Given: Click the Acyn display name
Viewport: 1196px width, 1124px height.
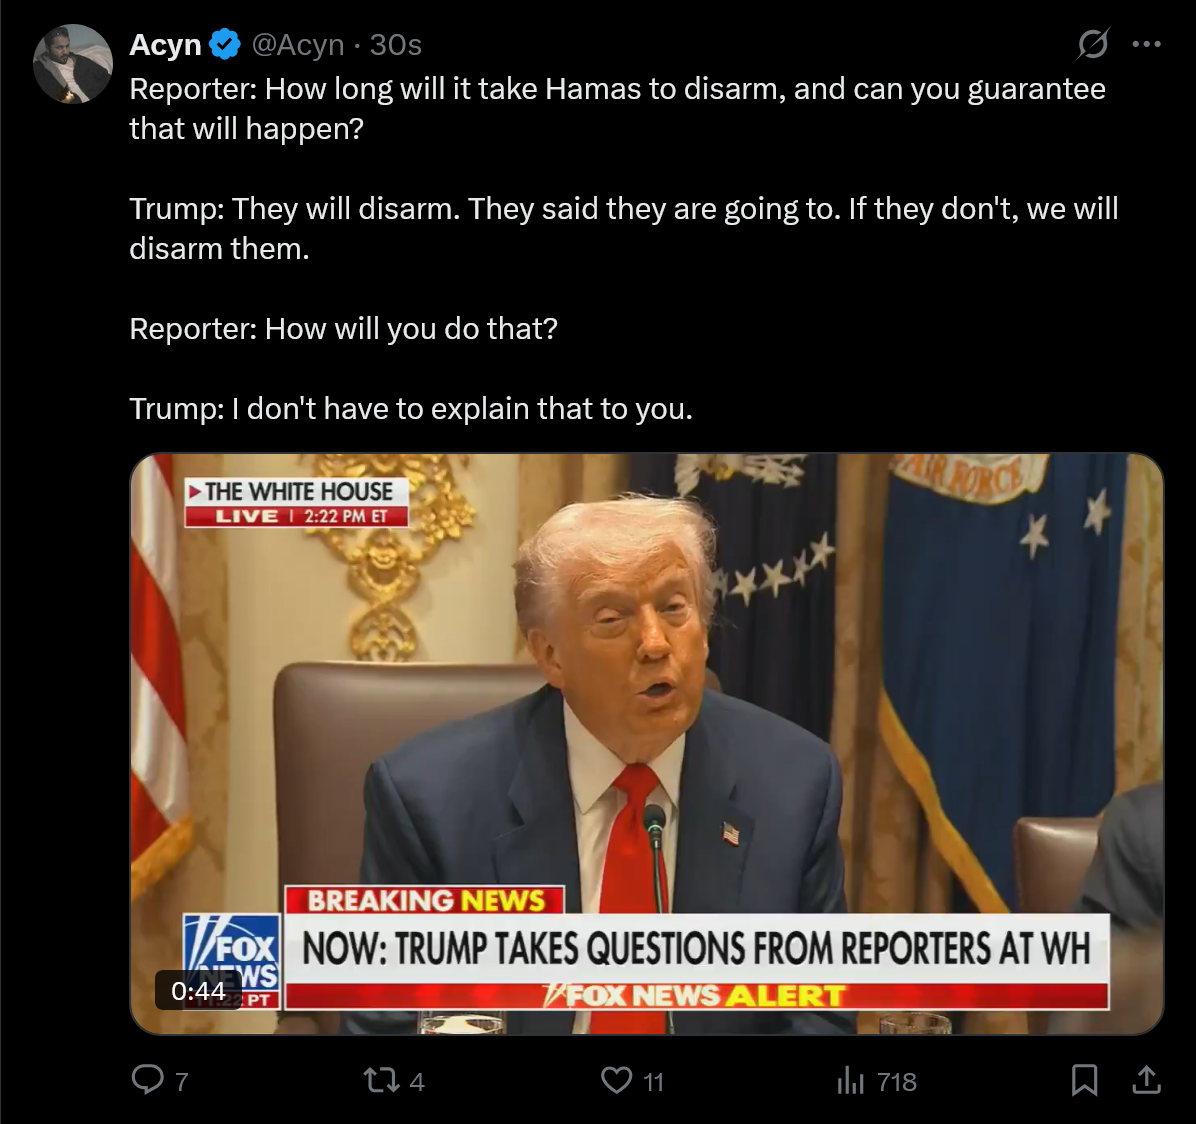Looking at the screenshot, I should click(165, 45).
